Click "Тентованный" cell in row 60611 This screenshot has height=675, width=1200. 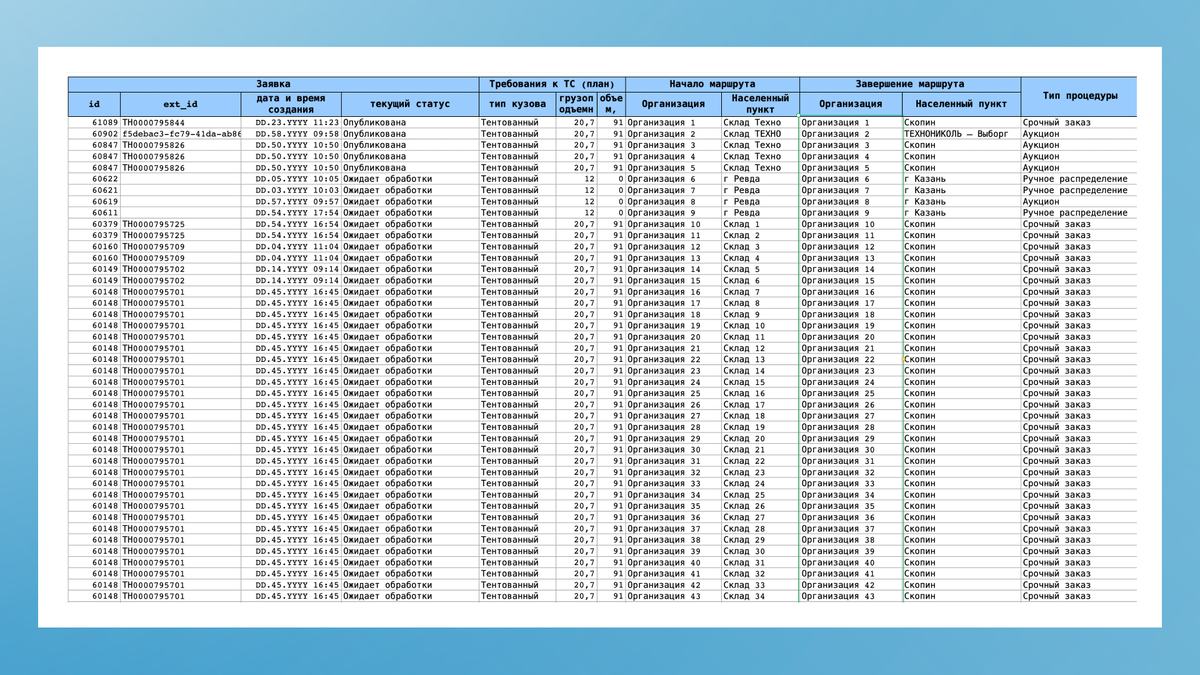coord(517,213)
